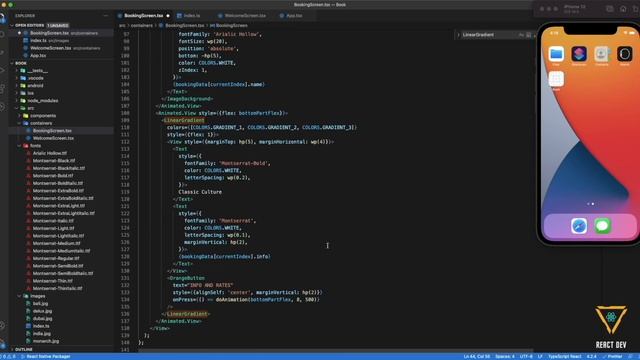The image size is (640, 360).
Task: Click the line and column indicator in status bar
Action: 477,356
